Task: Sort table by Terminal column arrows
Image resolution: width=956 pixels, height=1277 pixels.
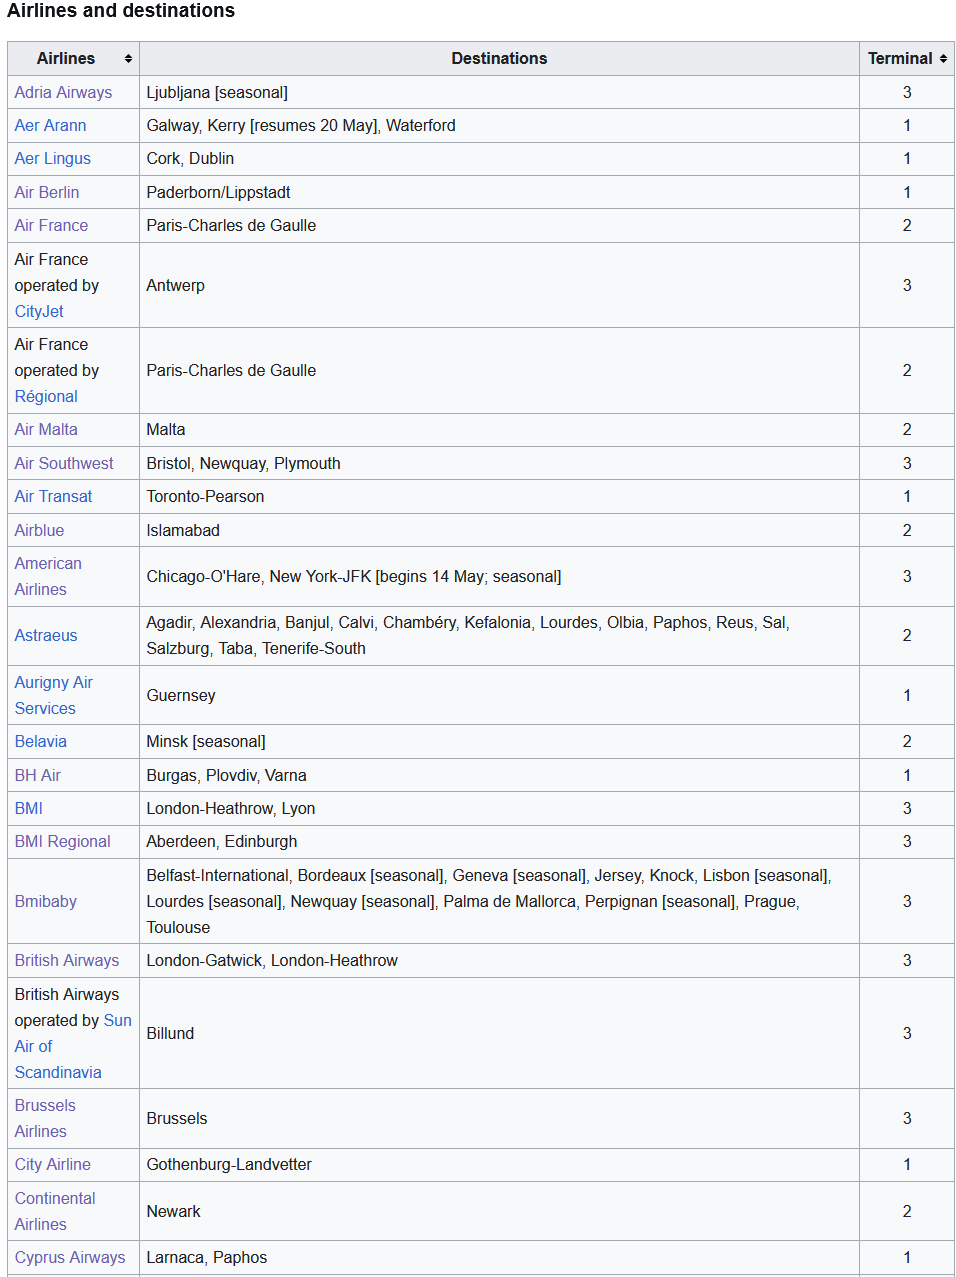Action: (x=943, y=59)
